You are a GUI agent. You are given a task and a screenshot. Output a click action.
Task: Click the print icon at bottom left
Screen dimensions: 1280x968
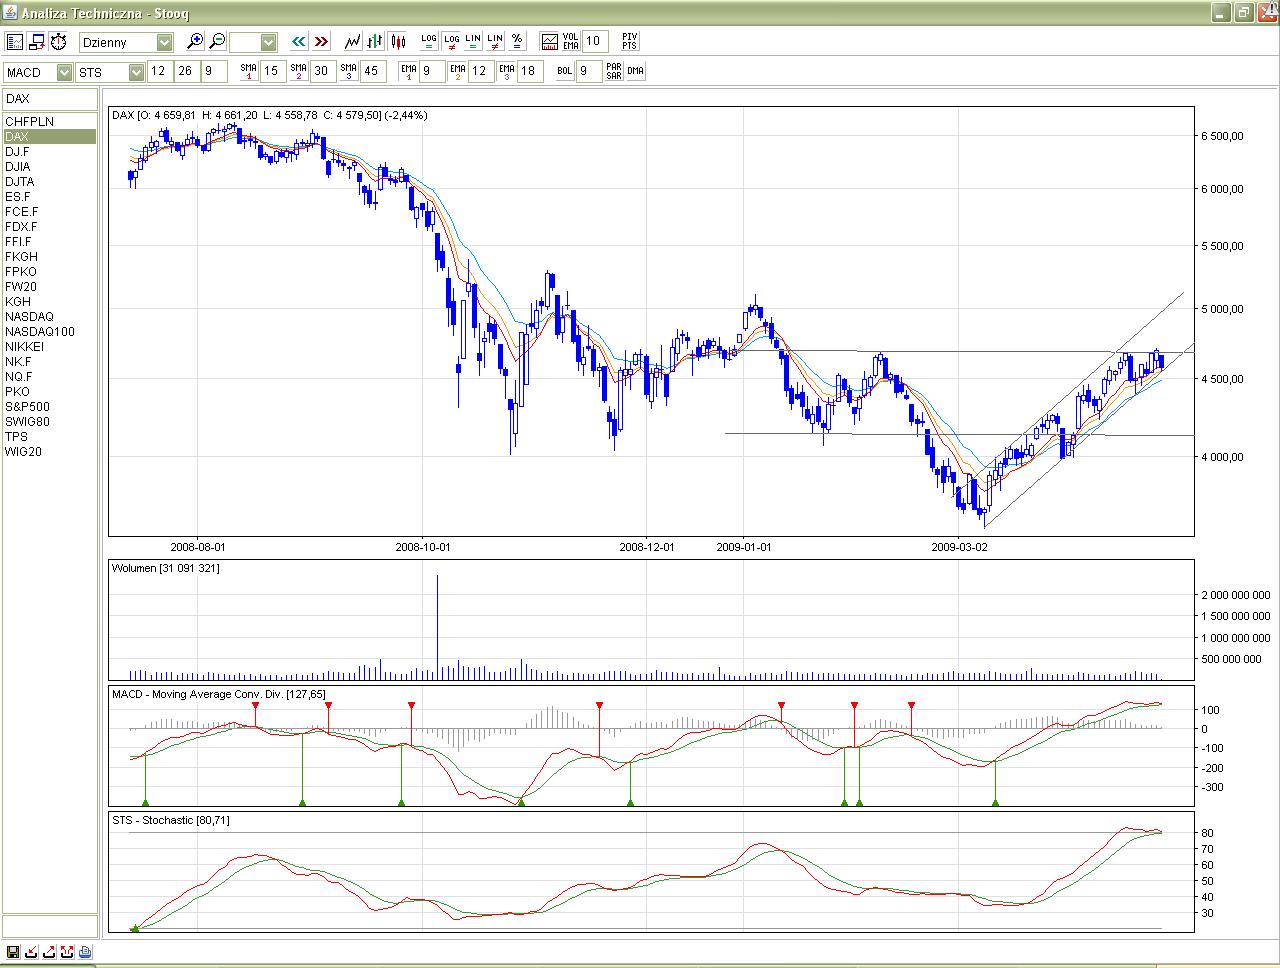(85, 952)
